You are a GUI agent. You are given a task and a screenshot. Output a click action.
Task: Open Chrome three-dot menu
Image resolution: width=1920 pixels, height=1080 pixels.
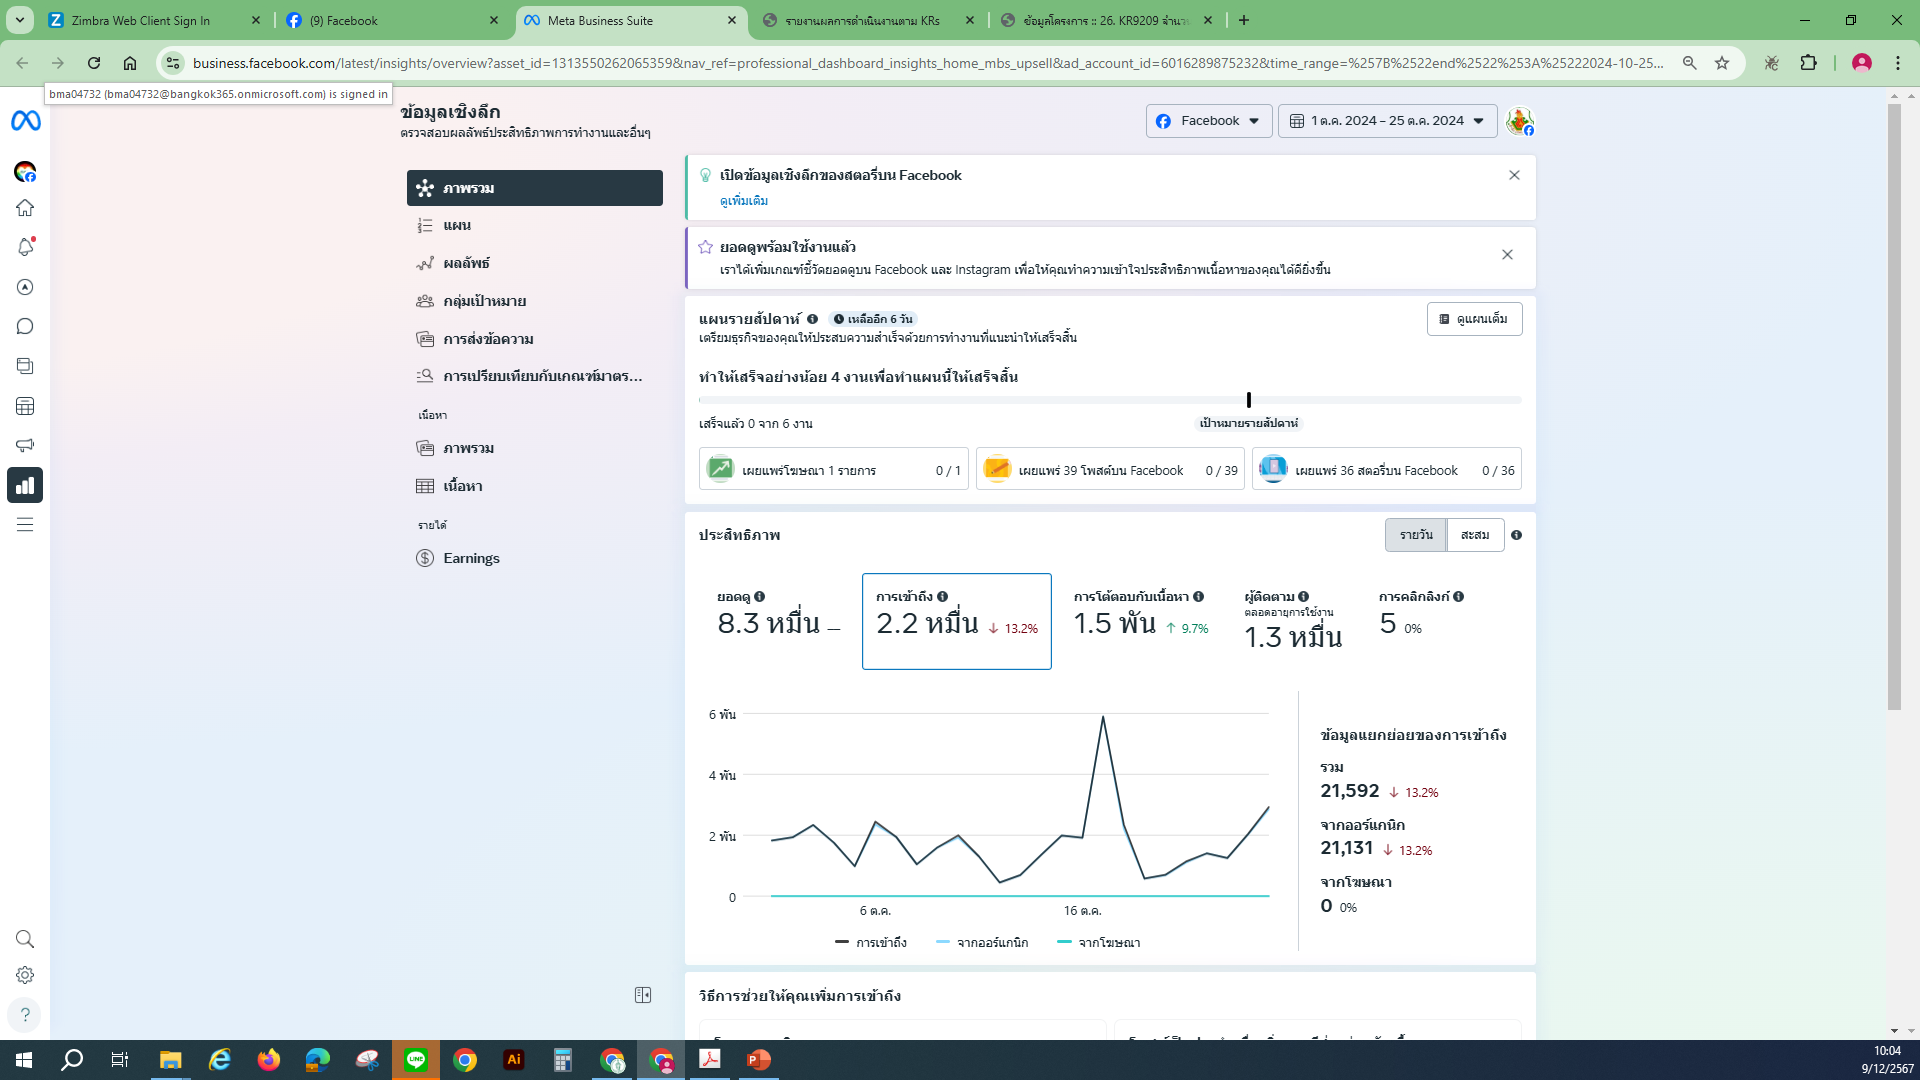point(1898,63)
